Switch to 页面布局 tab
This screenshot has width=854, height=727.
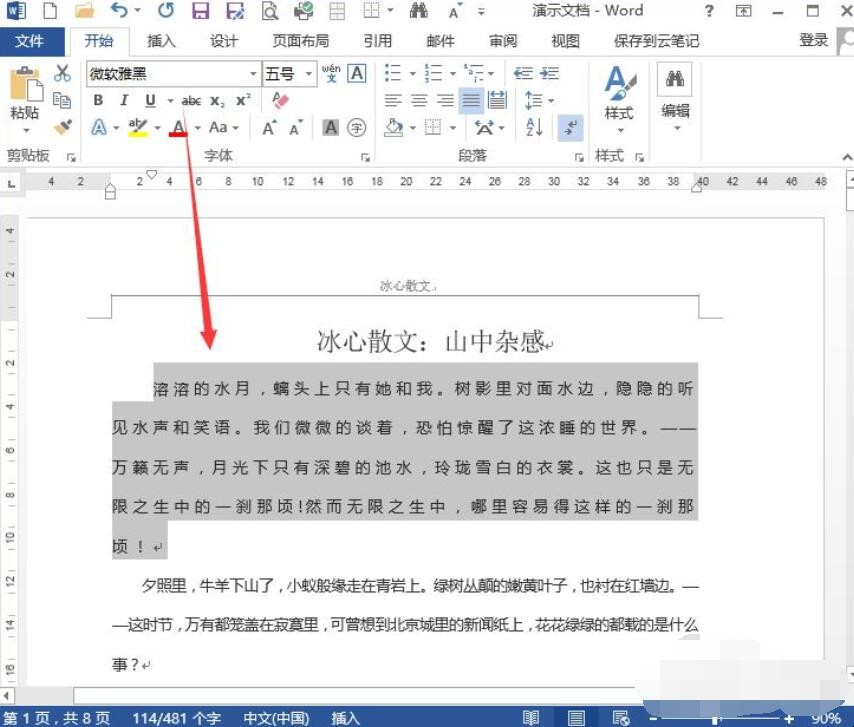pyautogui.click(x=301, y=41)
